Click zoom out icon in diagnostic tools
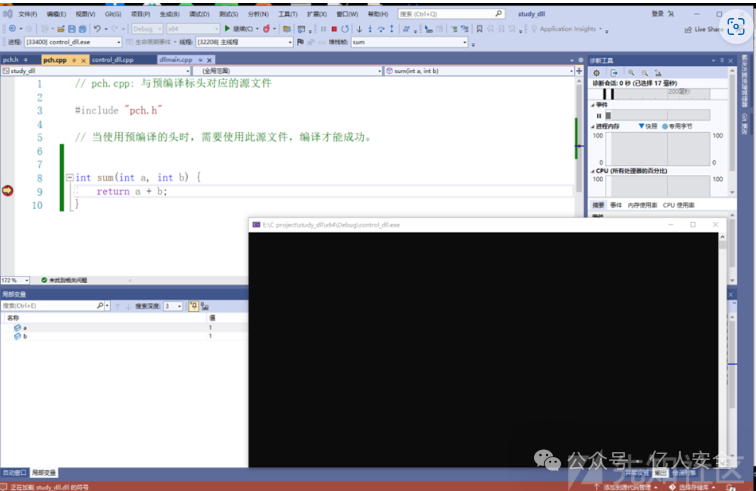 (x=645, y=73)
